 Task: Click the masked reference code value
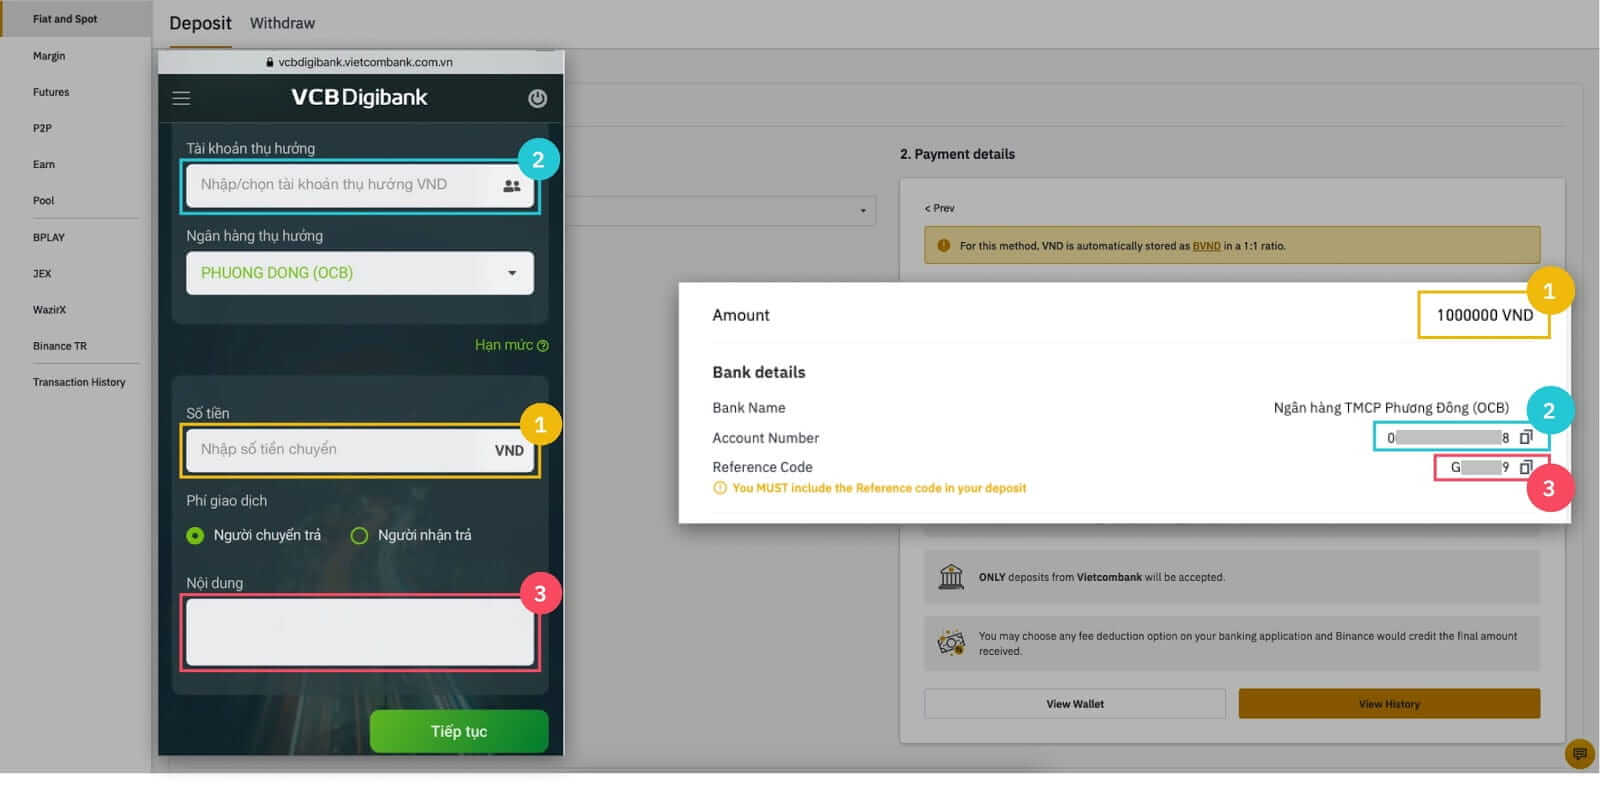[1480, 467]
